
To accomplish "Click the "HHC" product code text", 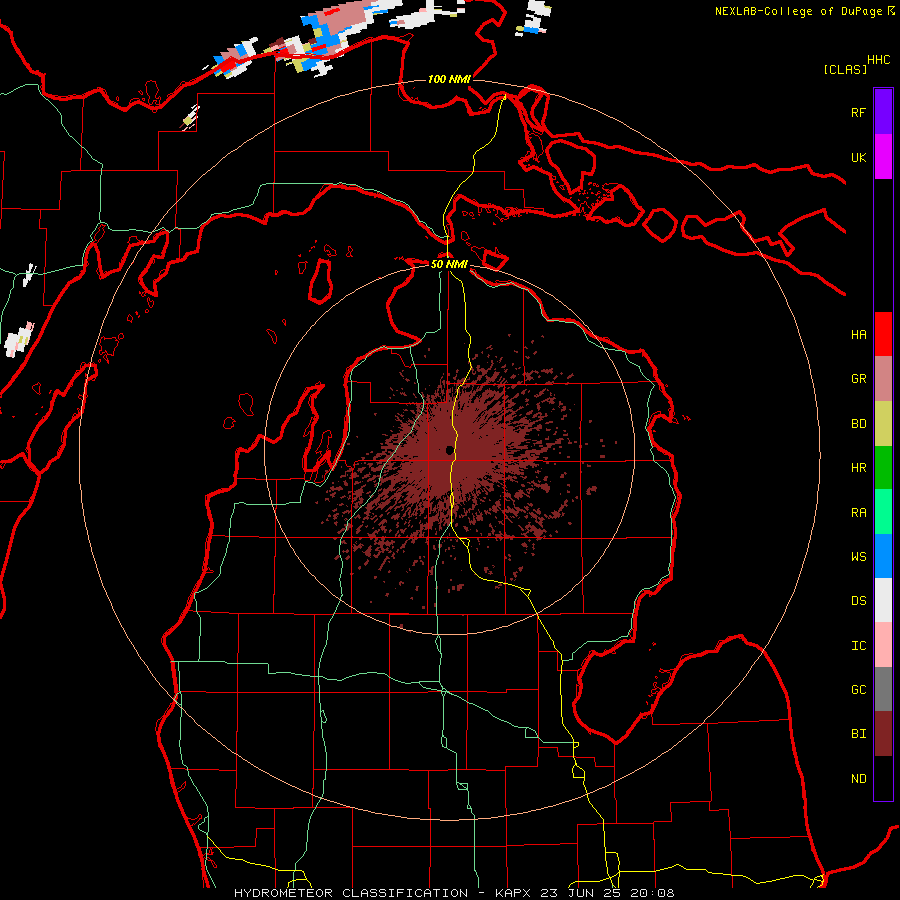I will pos(878,59).
